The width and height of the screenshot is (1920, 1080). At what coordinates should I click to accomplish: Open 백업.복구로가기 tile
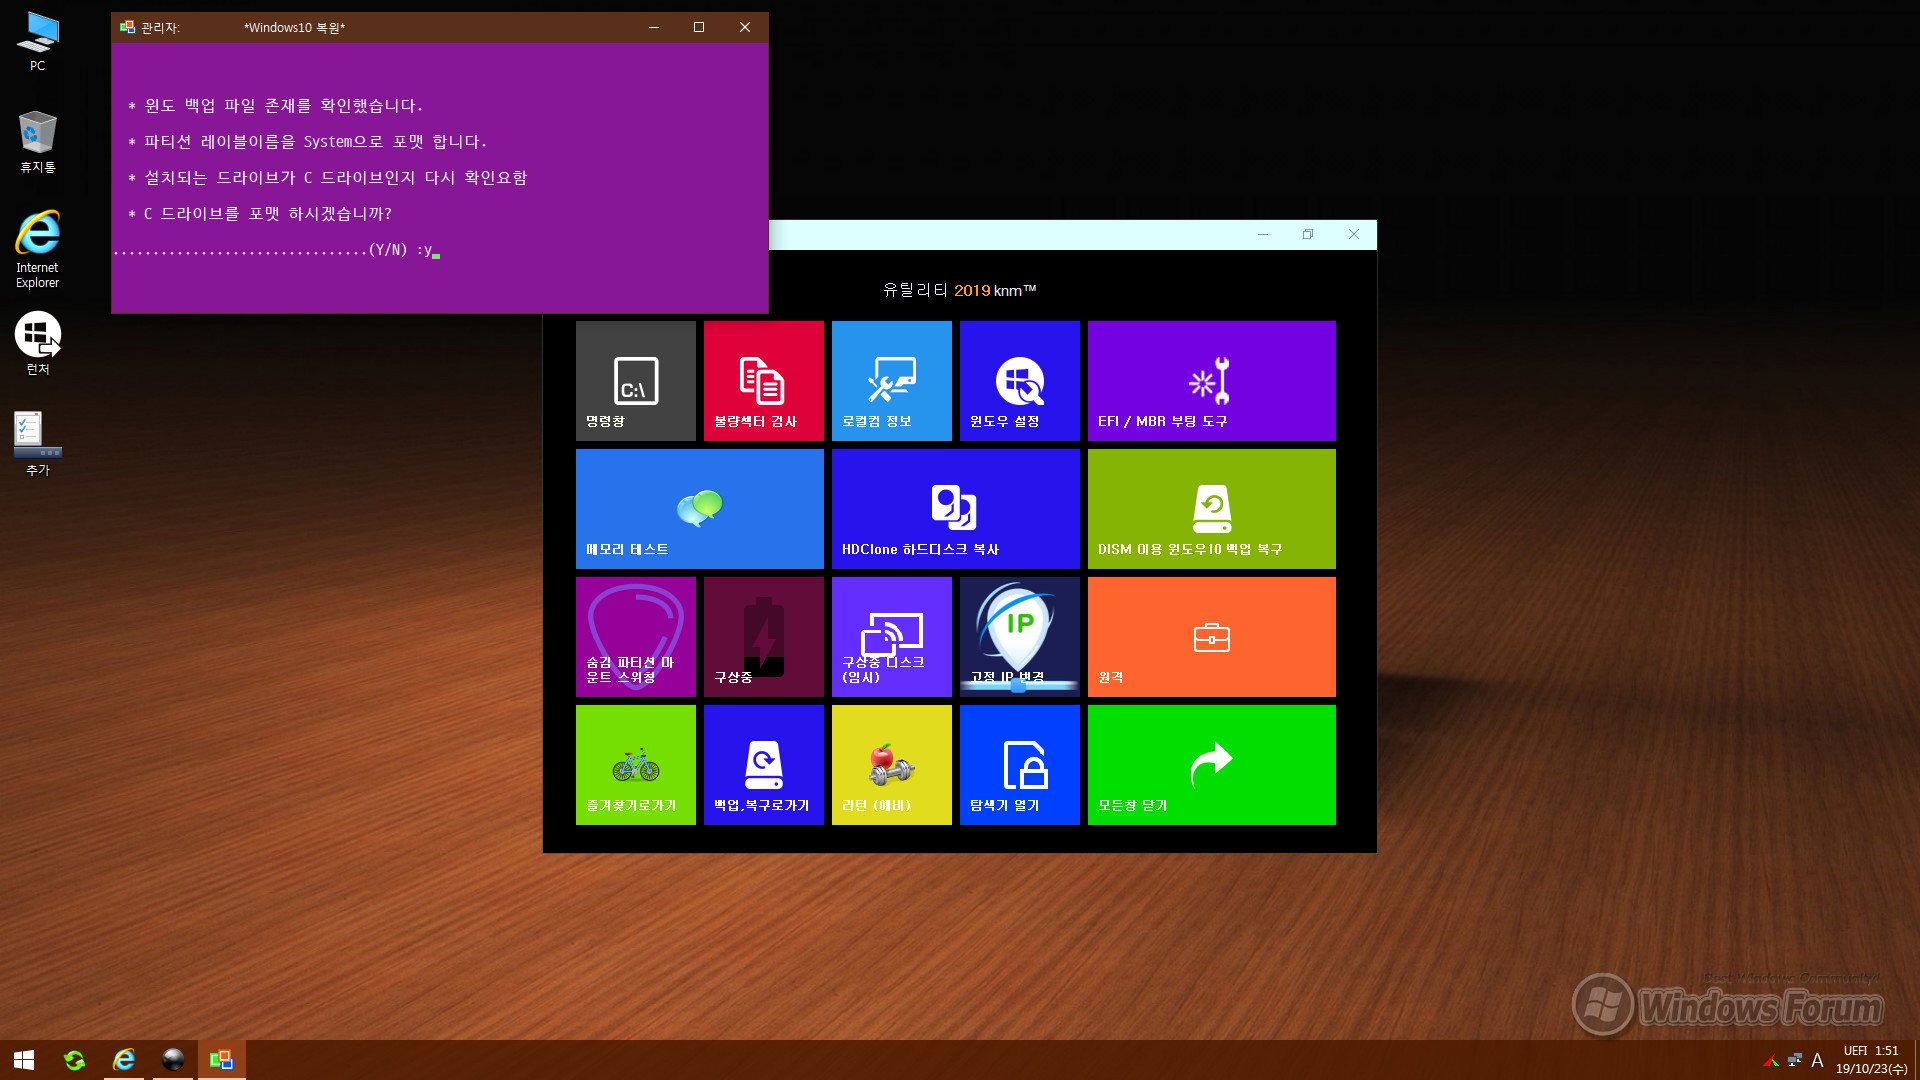click(763, 765)
